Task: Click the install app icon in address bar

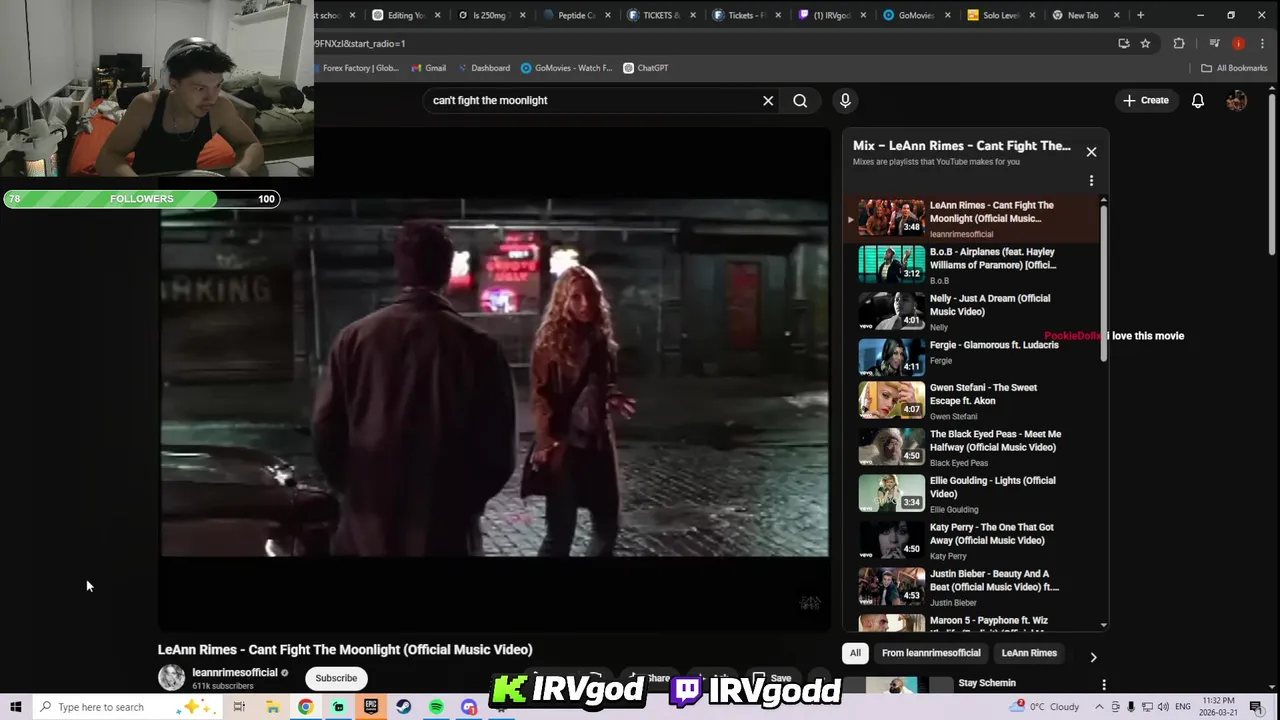Action: 1124,43
